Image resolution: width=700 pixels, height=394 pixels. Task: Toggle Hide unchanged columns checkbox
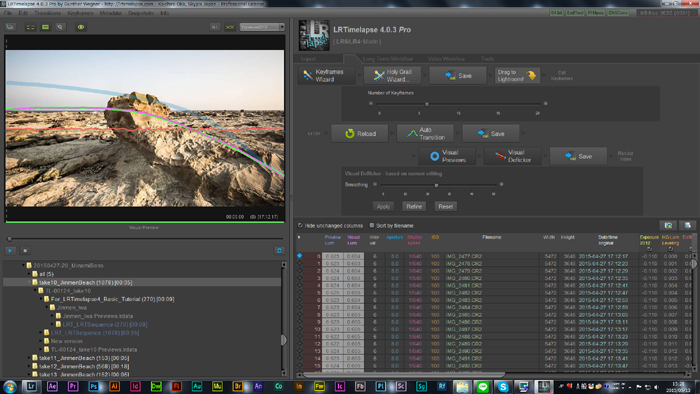(300, 225)
